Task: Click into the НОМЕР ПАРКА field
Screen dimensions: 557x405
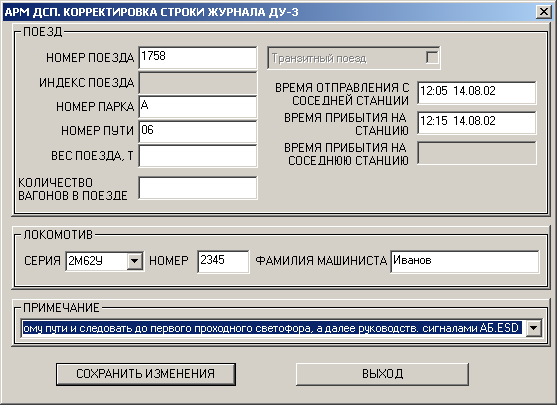Action: tap(198, 107)
